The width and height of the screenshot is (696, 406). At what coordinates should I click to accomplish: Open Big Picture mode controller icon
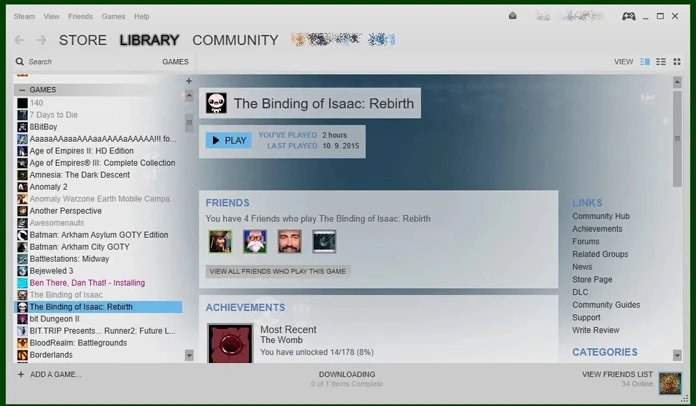(628, 16)
